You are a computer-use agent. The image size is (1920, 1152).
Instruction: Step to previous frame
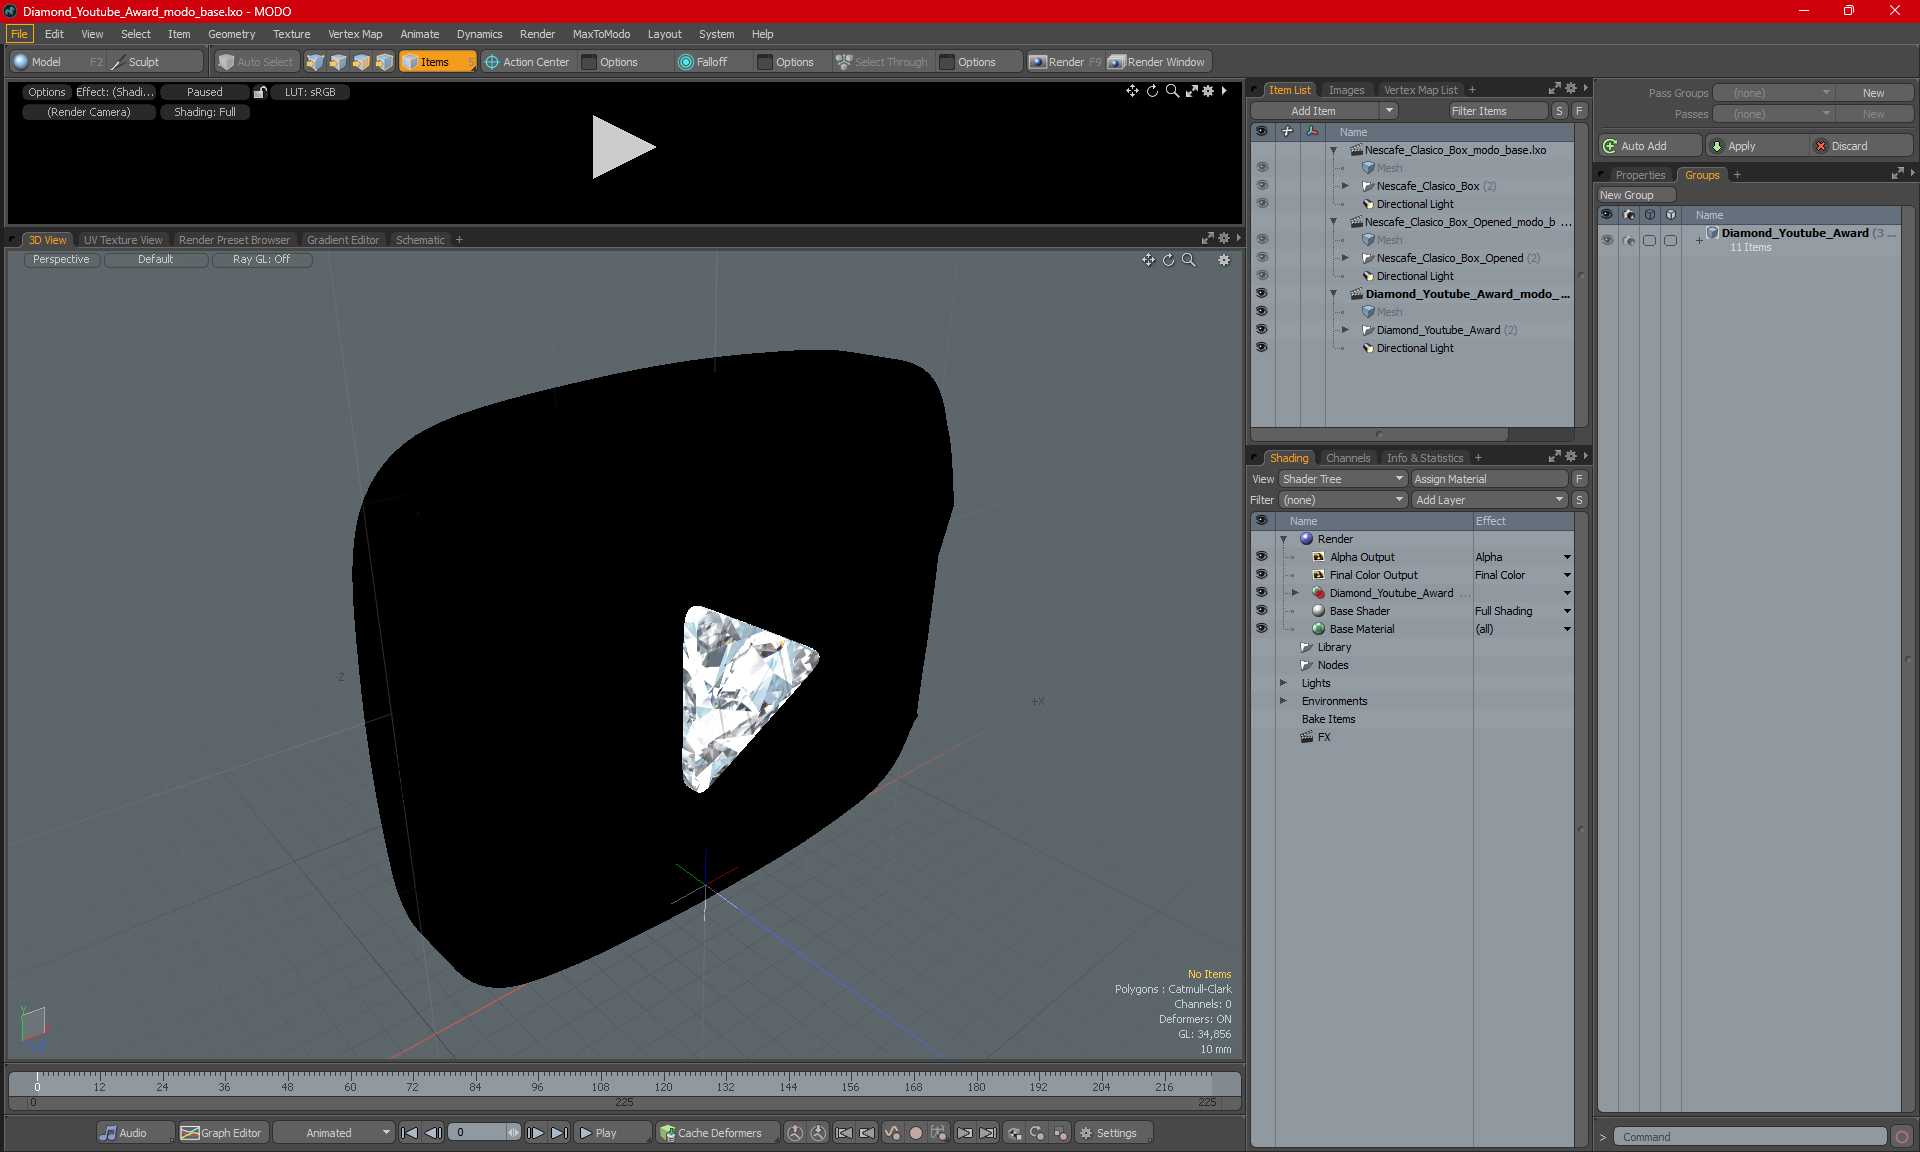(433, 1133)
